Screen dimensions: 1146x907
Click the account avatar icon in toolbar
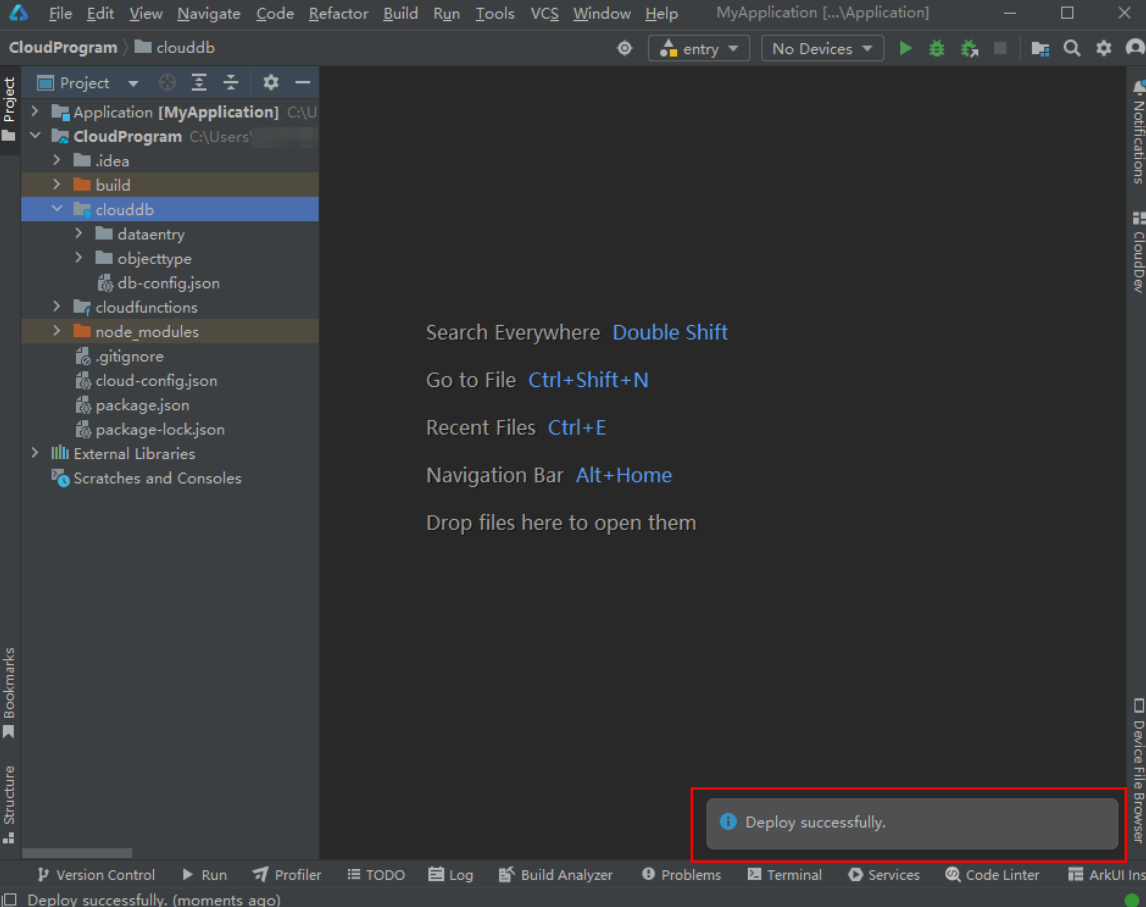pyautogui.click(x=1135, y=48)
